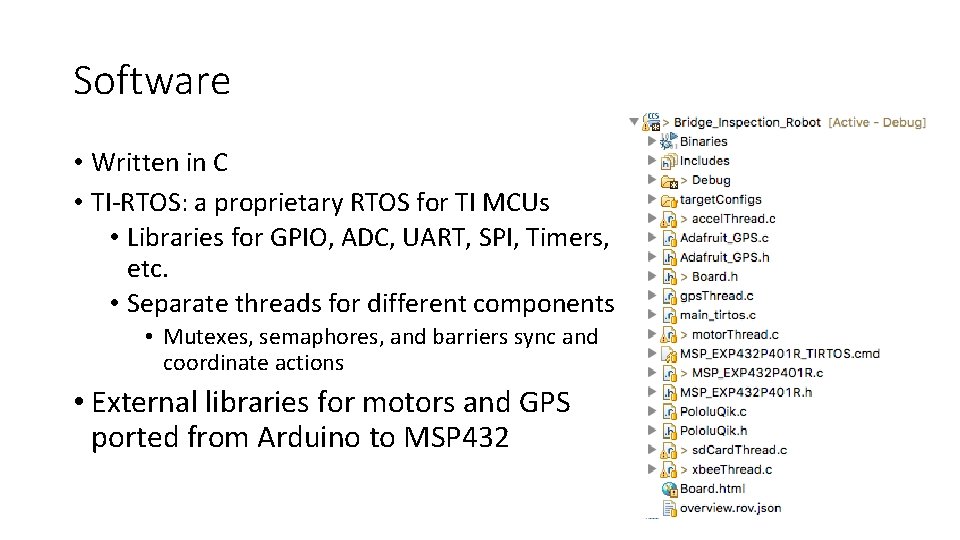This screenshot has height=540, width=960.
Task: Expand the Adafruit_GPS.h outline
Action: tap(651, 257)
